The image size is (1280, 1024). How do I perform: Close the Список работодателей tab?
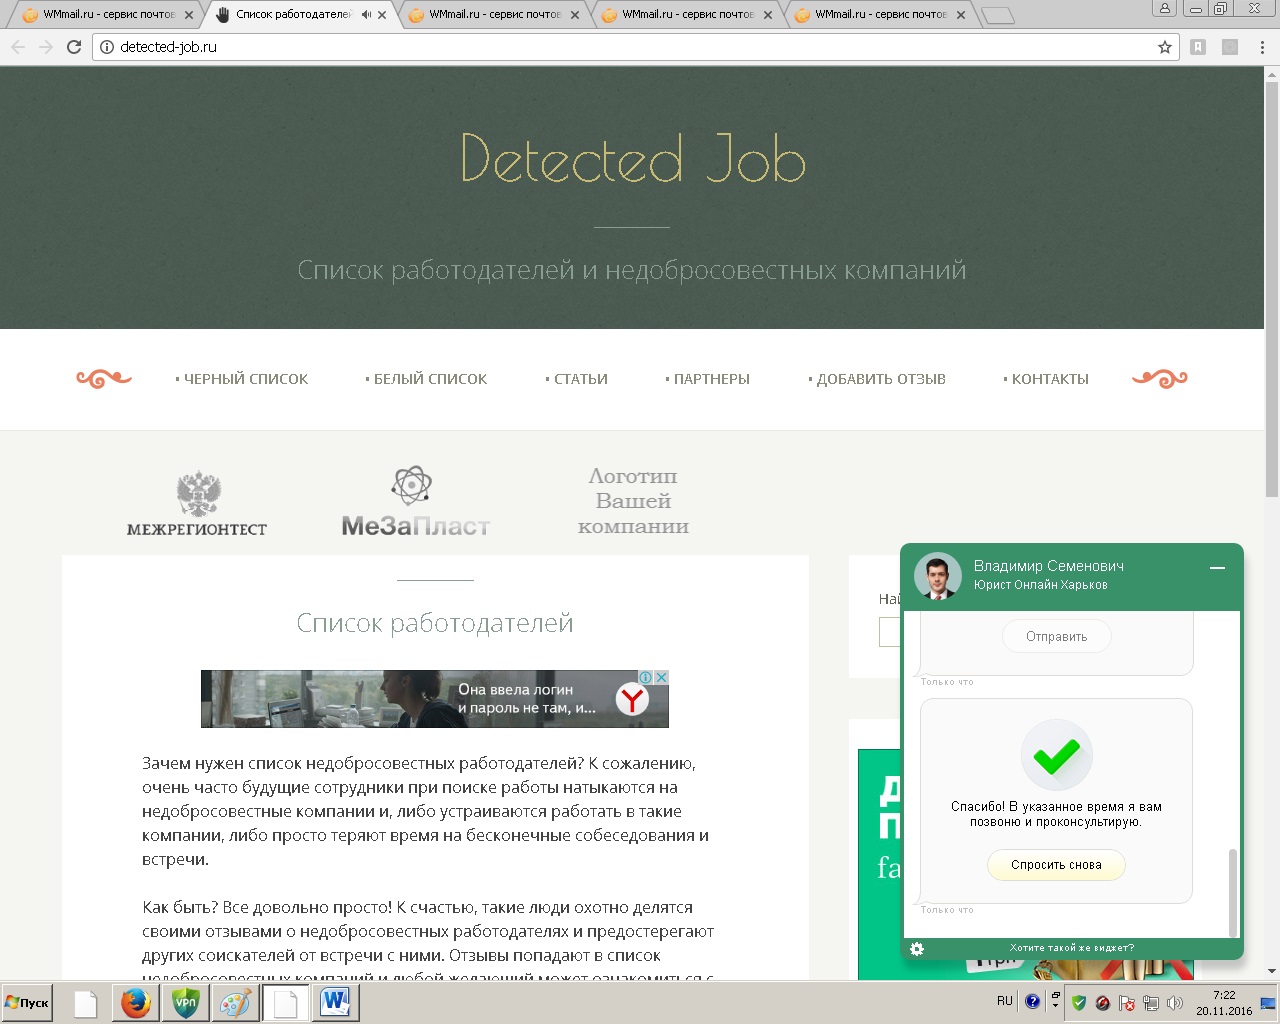coord(382,15)
